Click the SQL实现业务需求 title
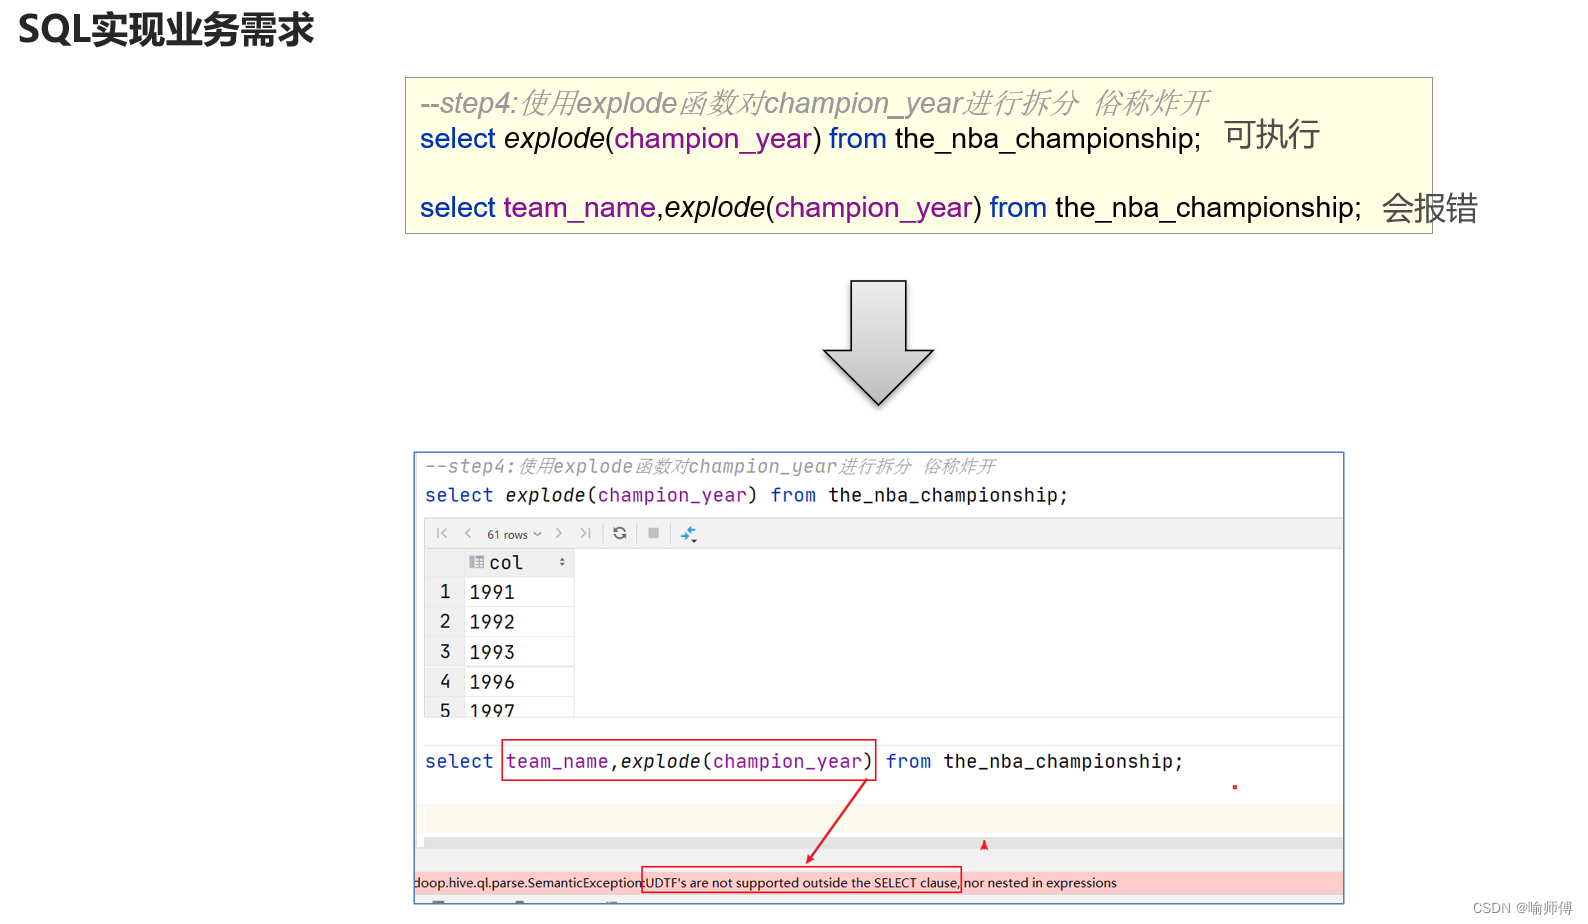This screenshot has height=924, width=1588. (x=166, y=30)
